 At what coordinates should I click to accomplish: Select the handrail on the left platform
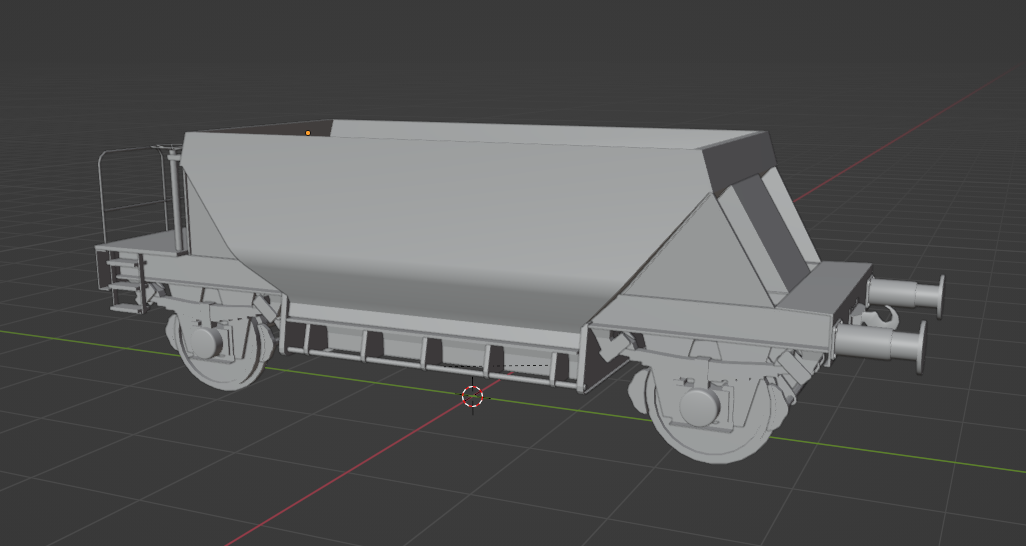[134, 195]
